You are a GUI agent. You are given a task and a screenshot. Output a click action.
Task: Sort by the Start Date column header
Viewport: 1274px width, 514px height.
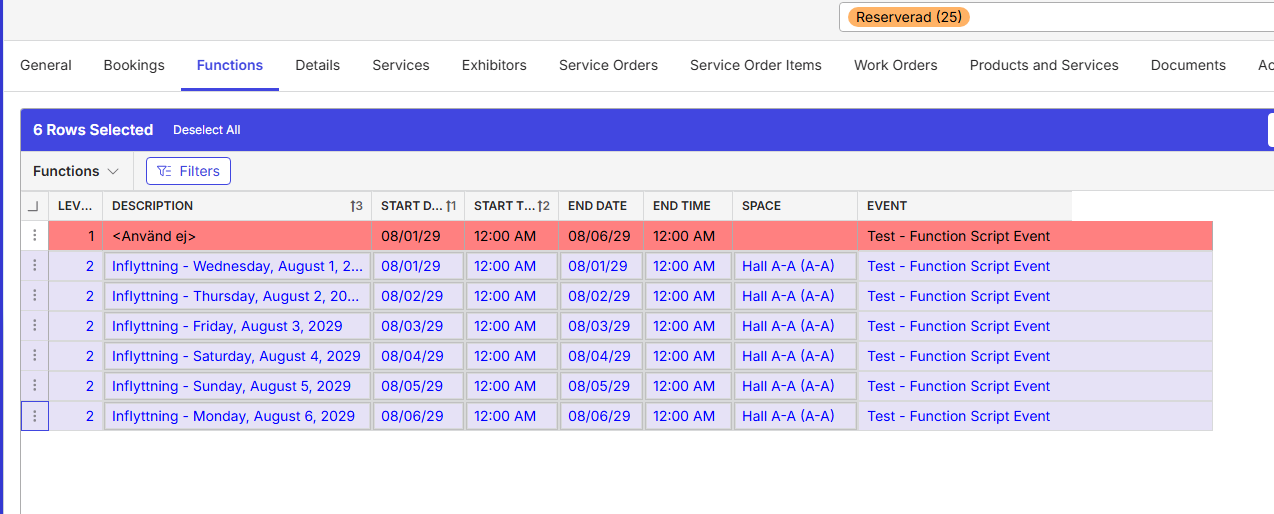418,206
